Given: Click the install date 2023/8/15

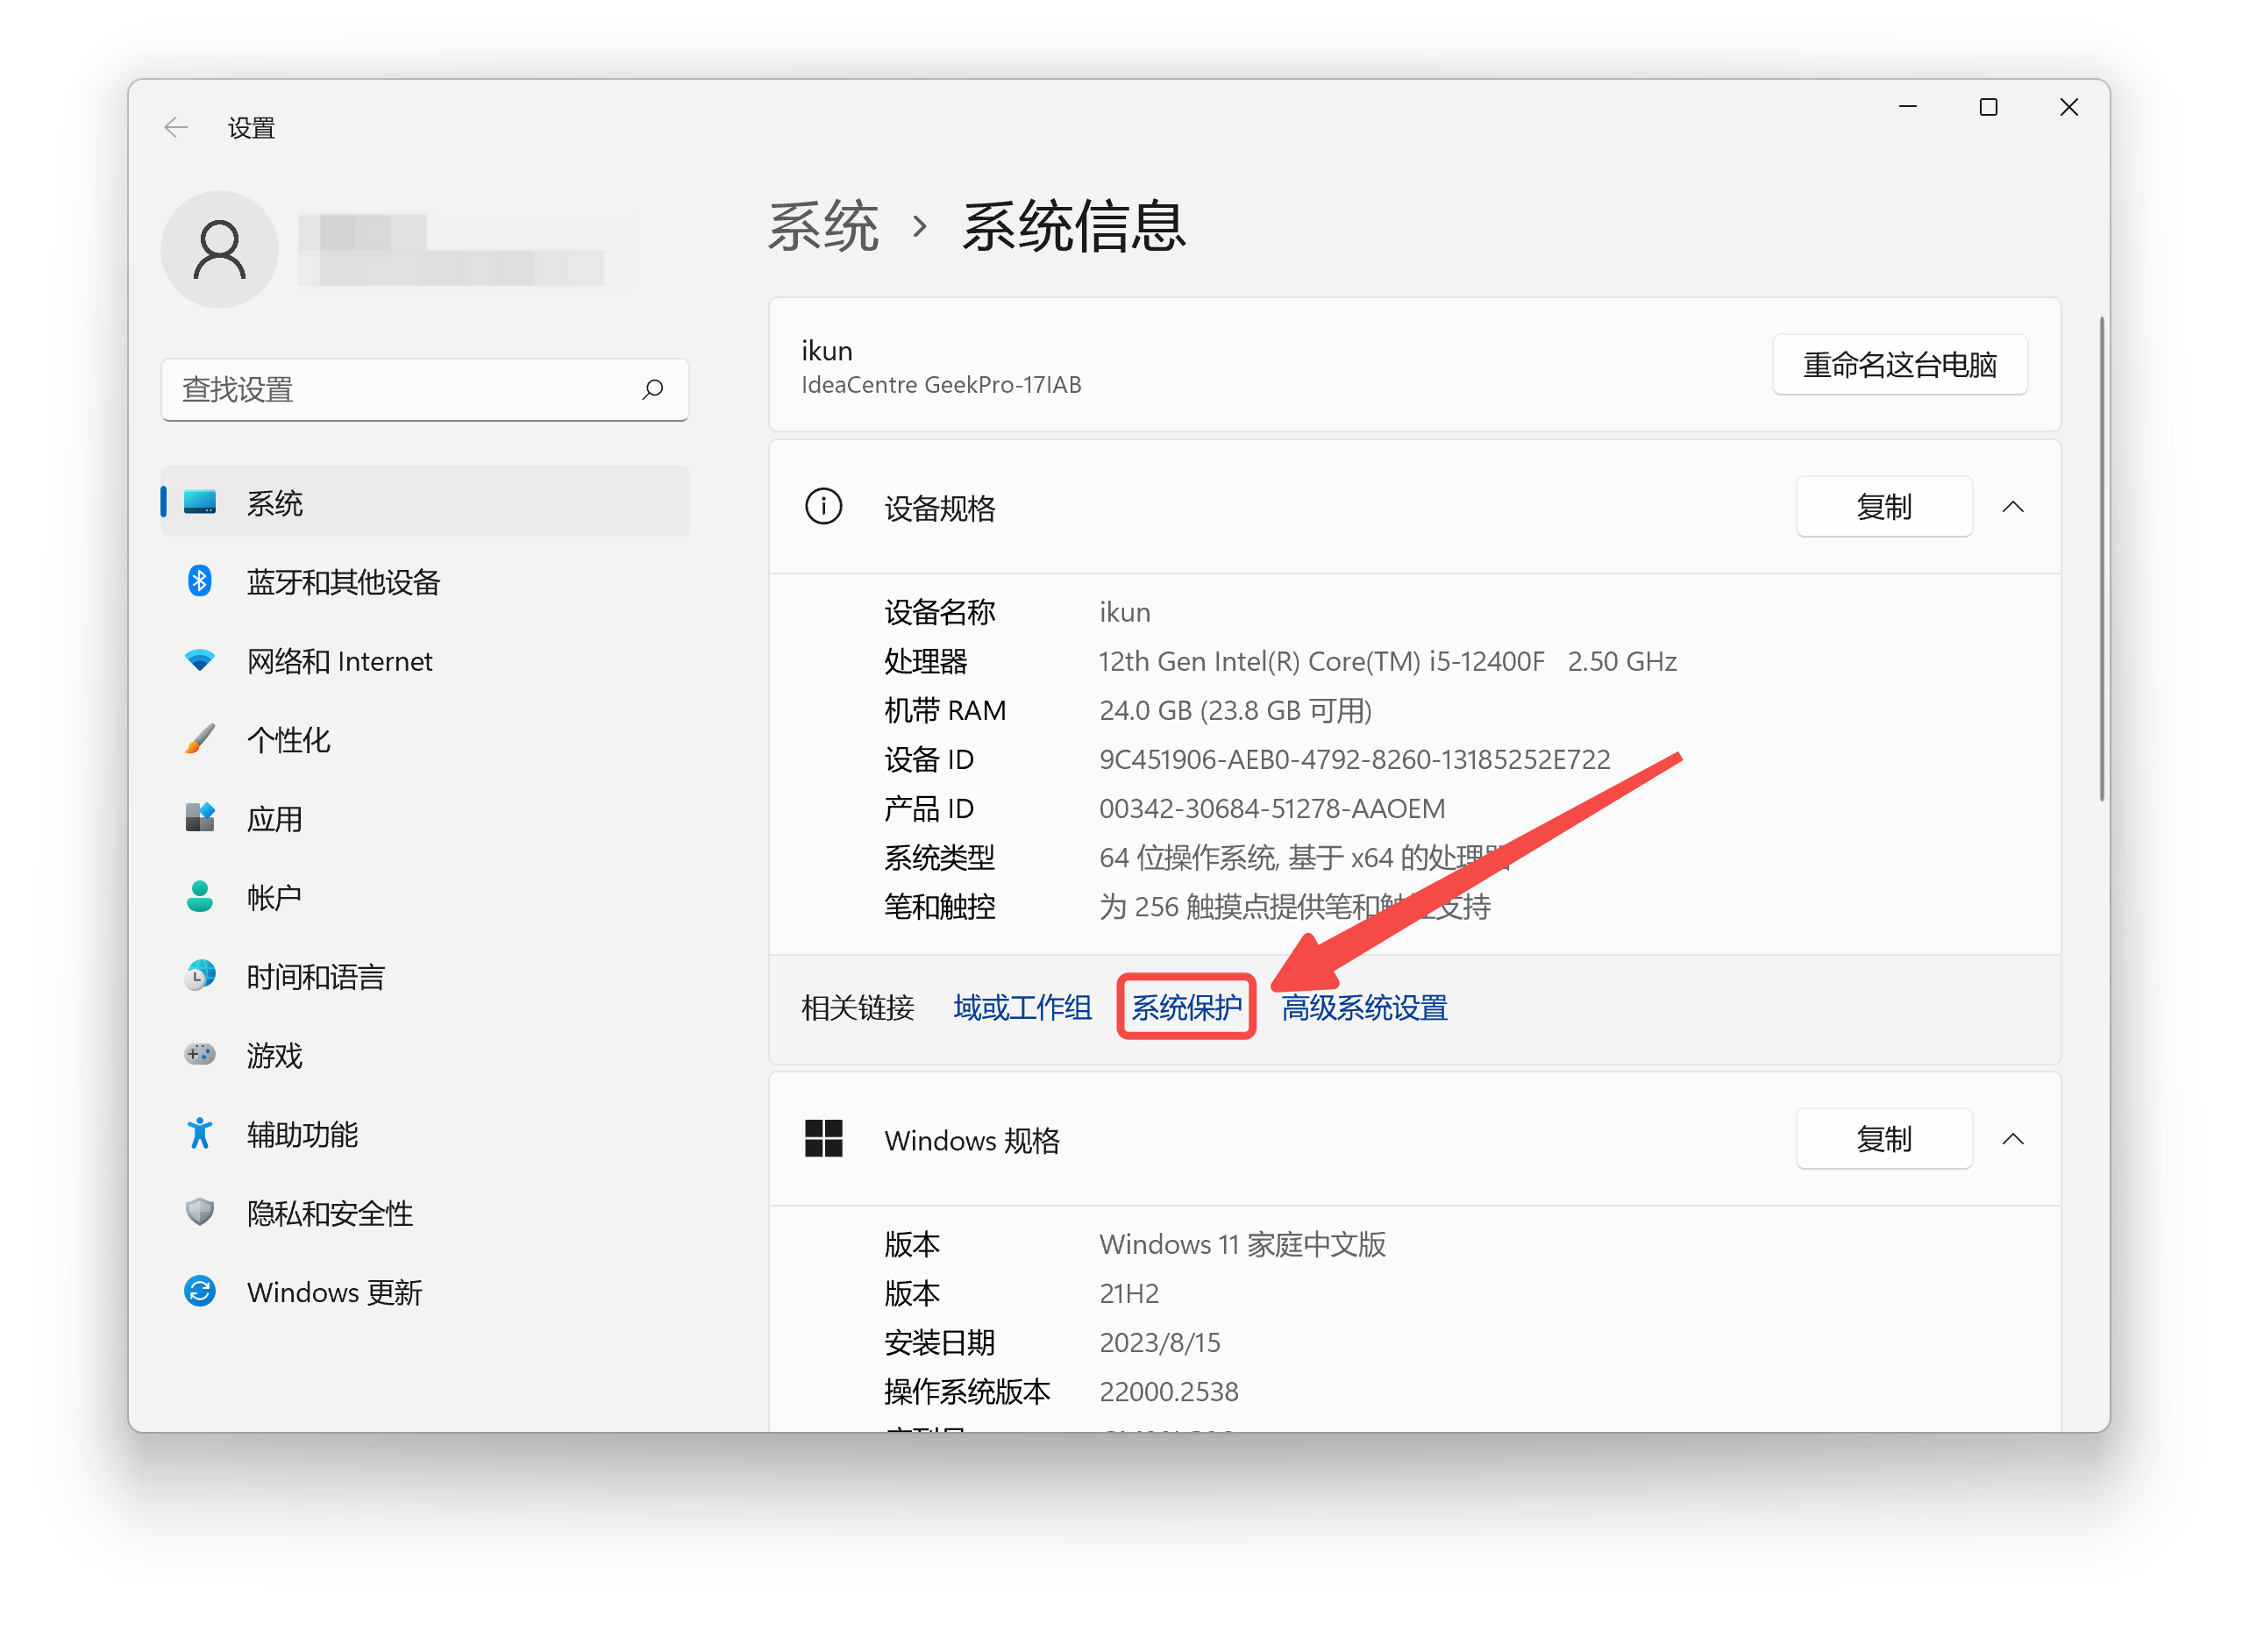Looking at the screenshot, I should 1160,1342.
